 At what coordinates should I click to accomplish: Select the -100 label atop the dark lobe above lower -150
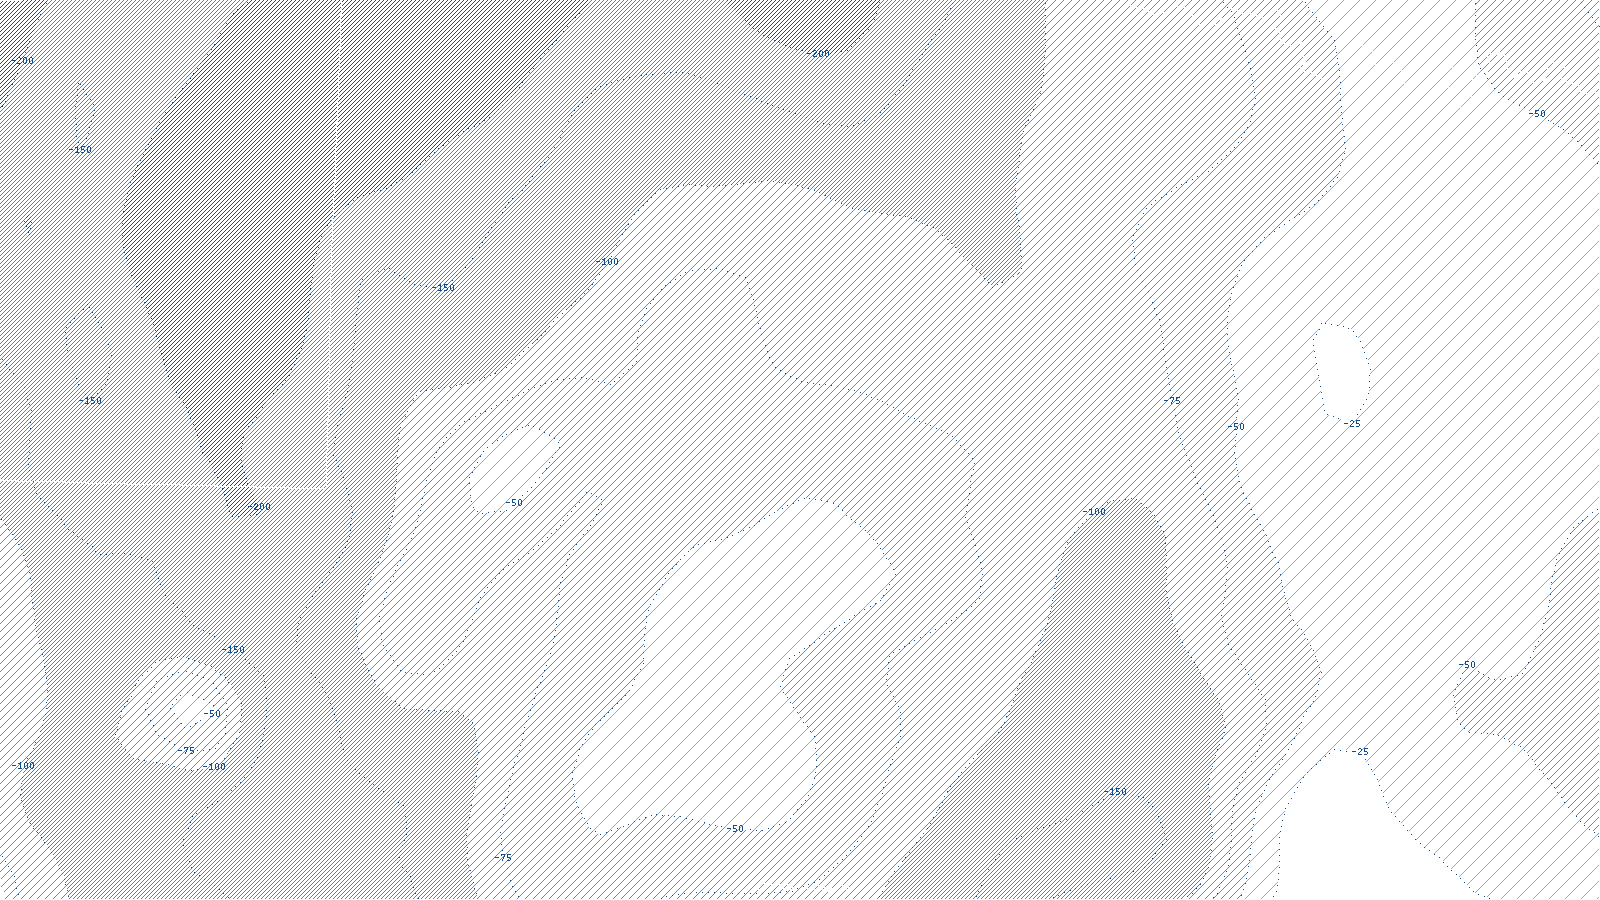[x=1094, y=512]
